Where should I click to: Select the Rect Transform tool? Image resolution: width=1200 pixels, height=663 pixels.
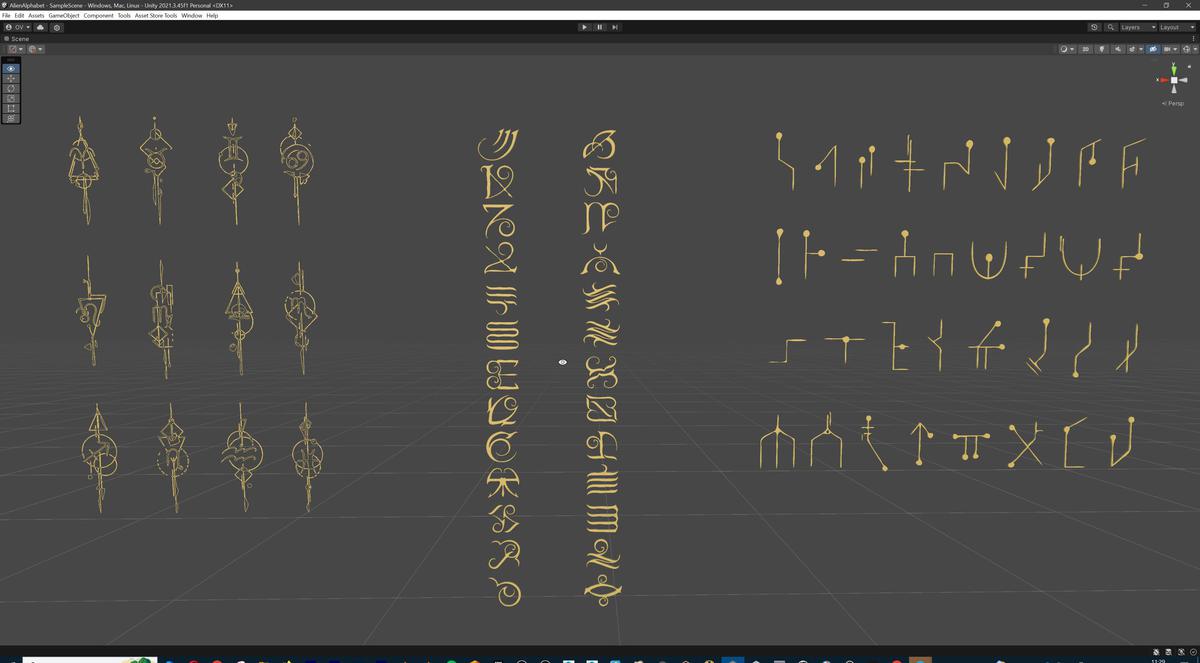coord(12,108)
